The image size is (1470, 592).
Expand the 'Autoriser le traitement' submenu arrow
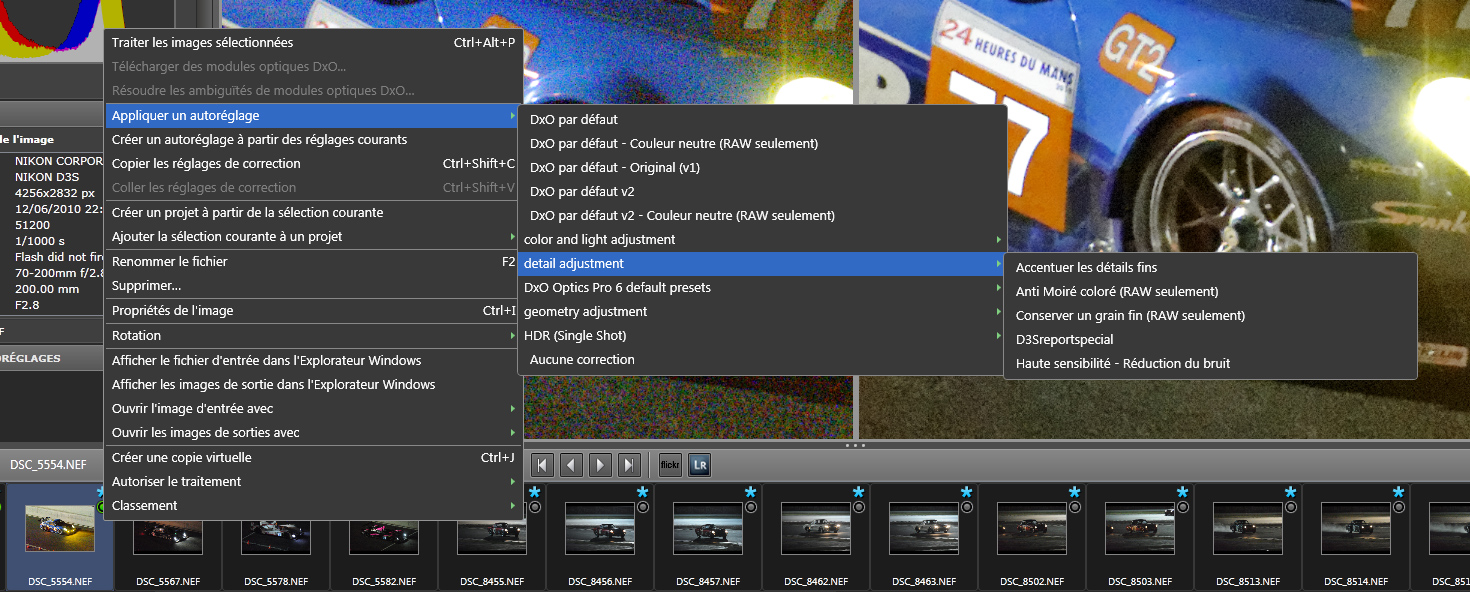point(513,482)
